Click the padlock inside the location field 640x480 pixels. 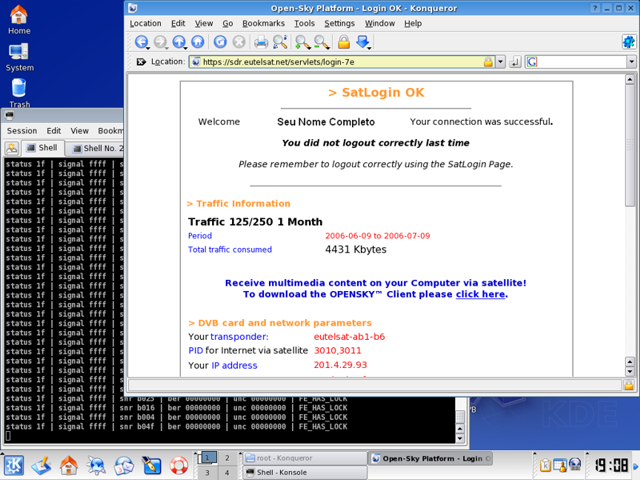(488, 62)
